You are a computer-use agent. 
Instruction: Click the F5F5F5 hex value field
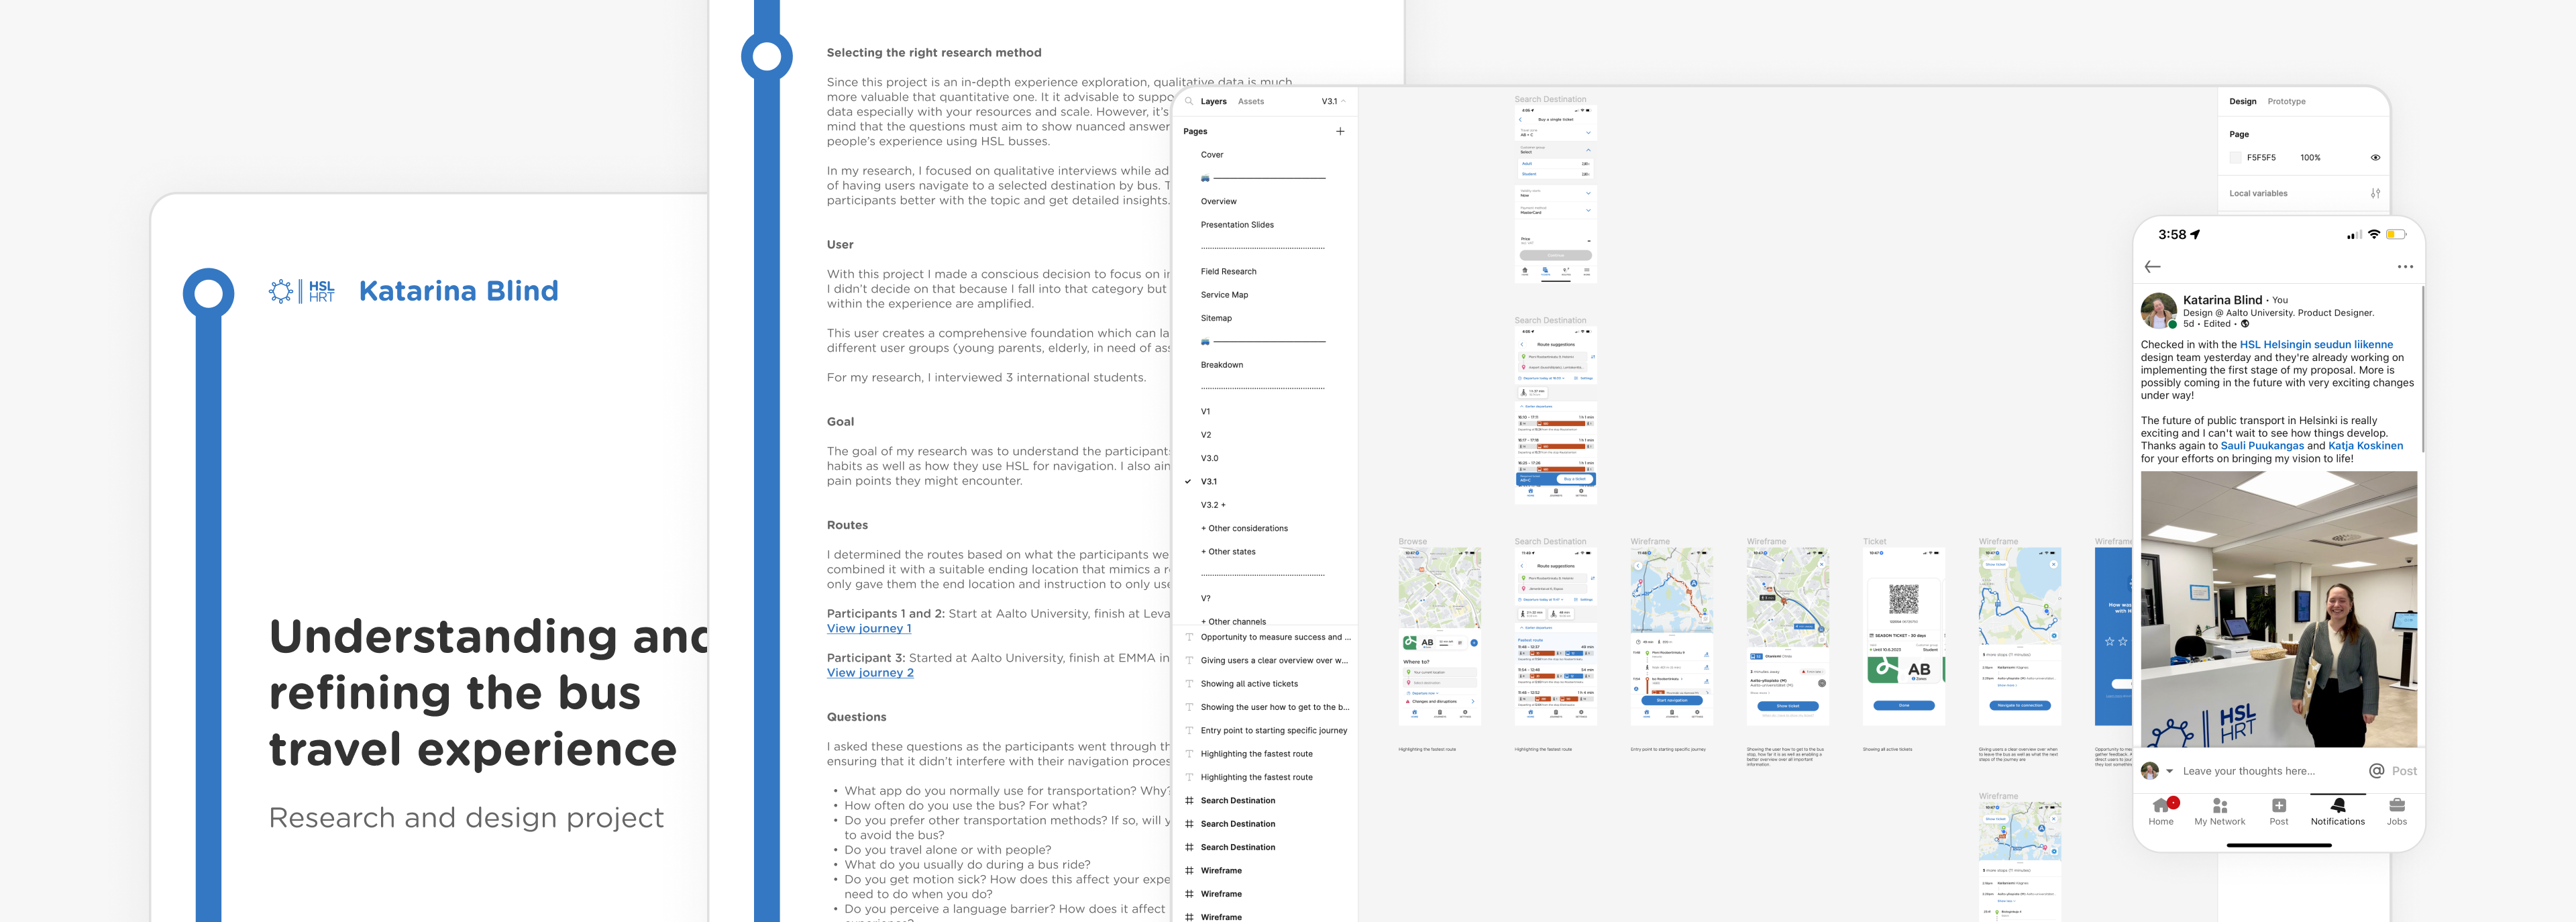pos(2261,157)
